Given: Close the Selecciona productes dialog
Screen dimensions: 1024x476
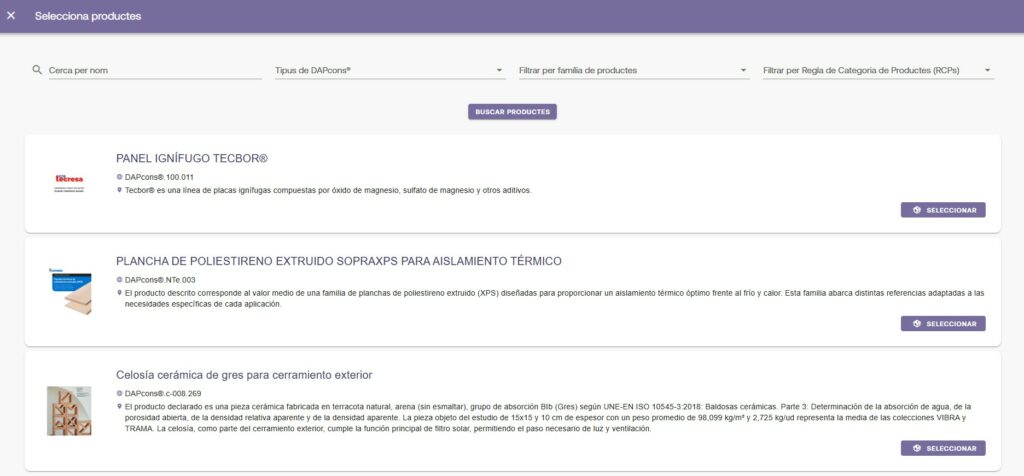Looking at the screenshot, I should click(x=11, y=16).
